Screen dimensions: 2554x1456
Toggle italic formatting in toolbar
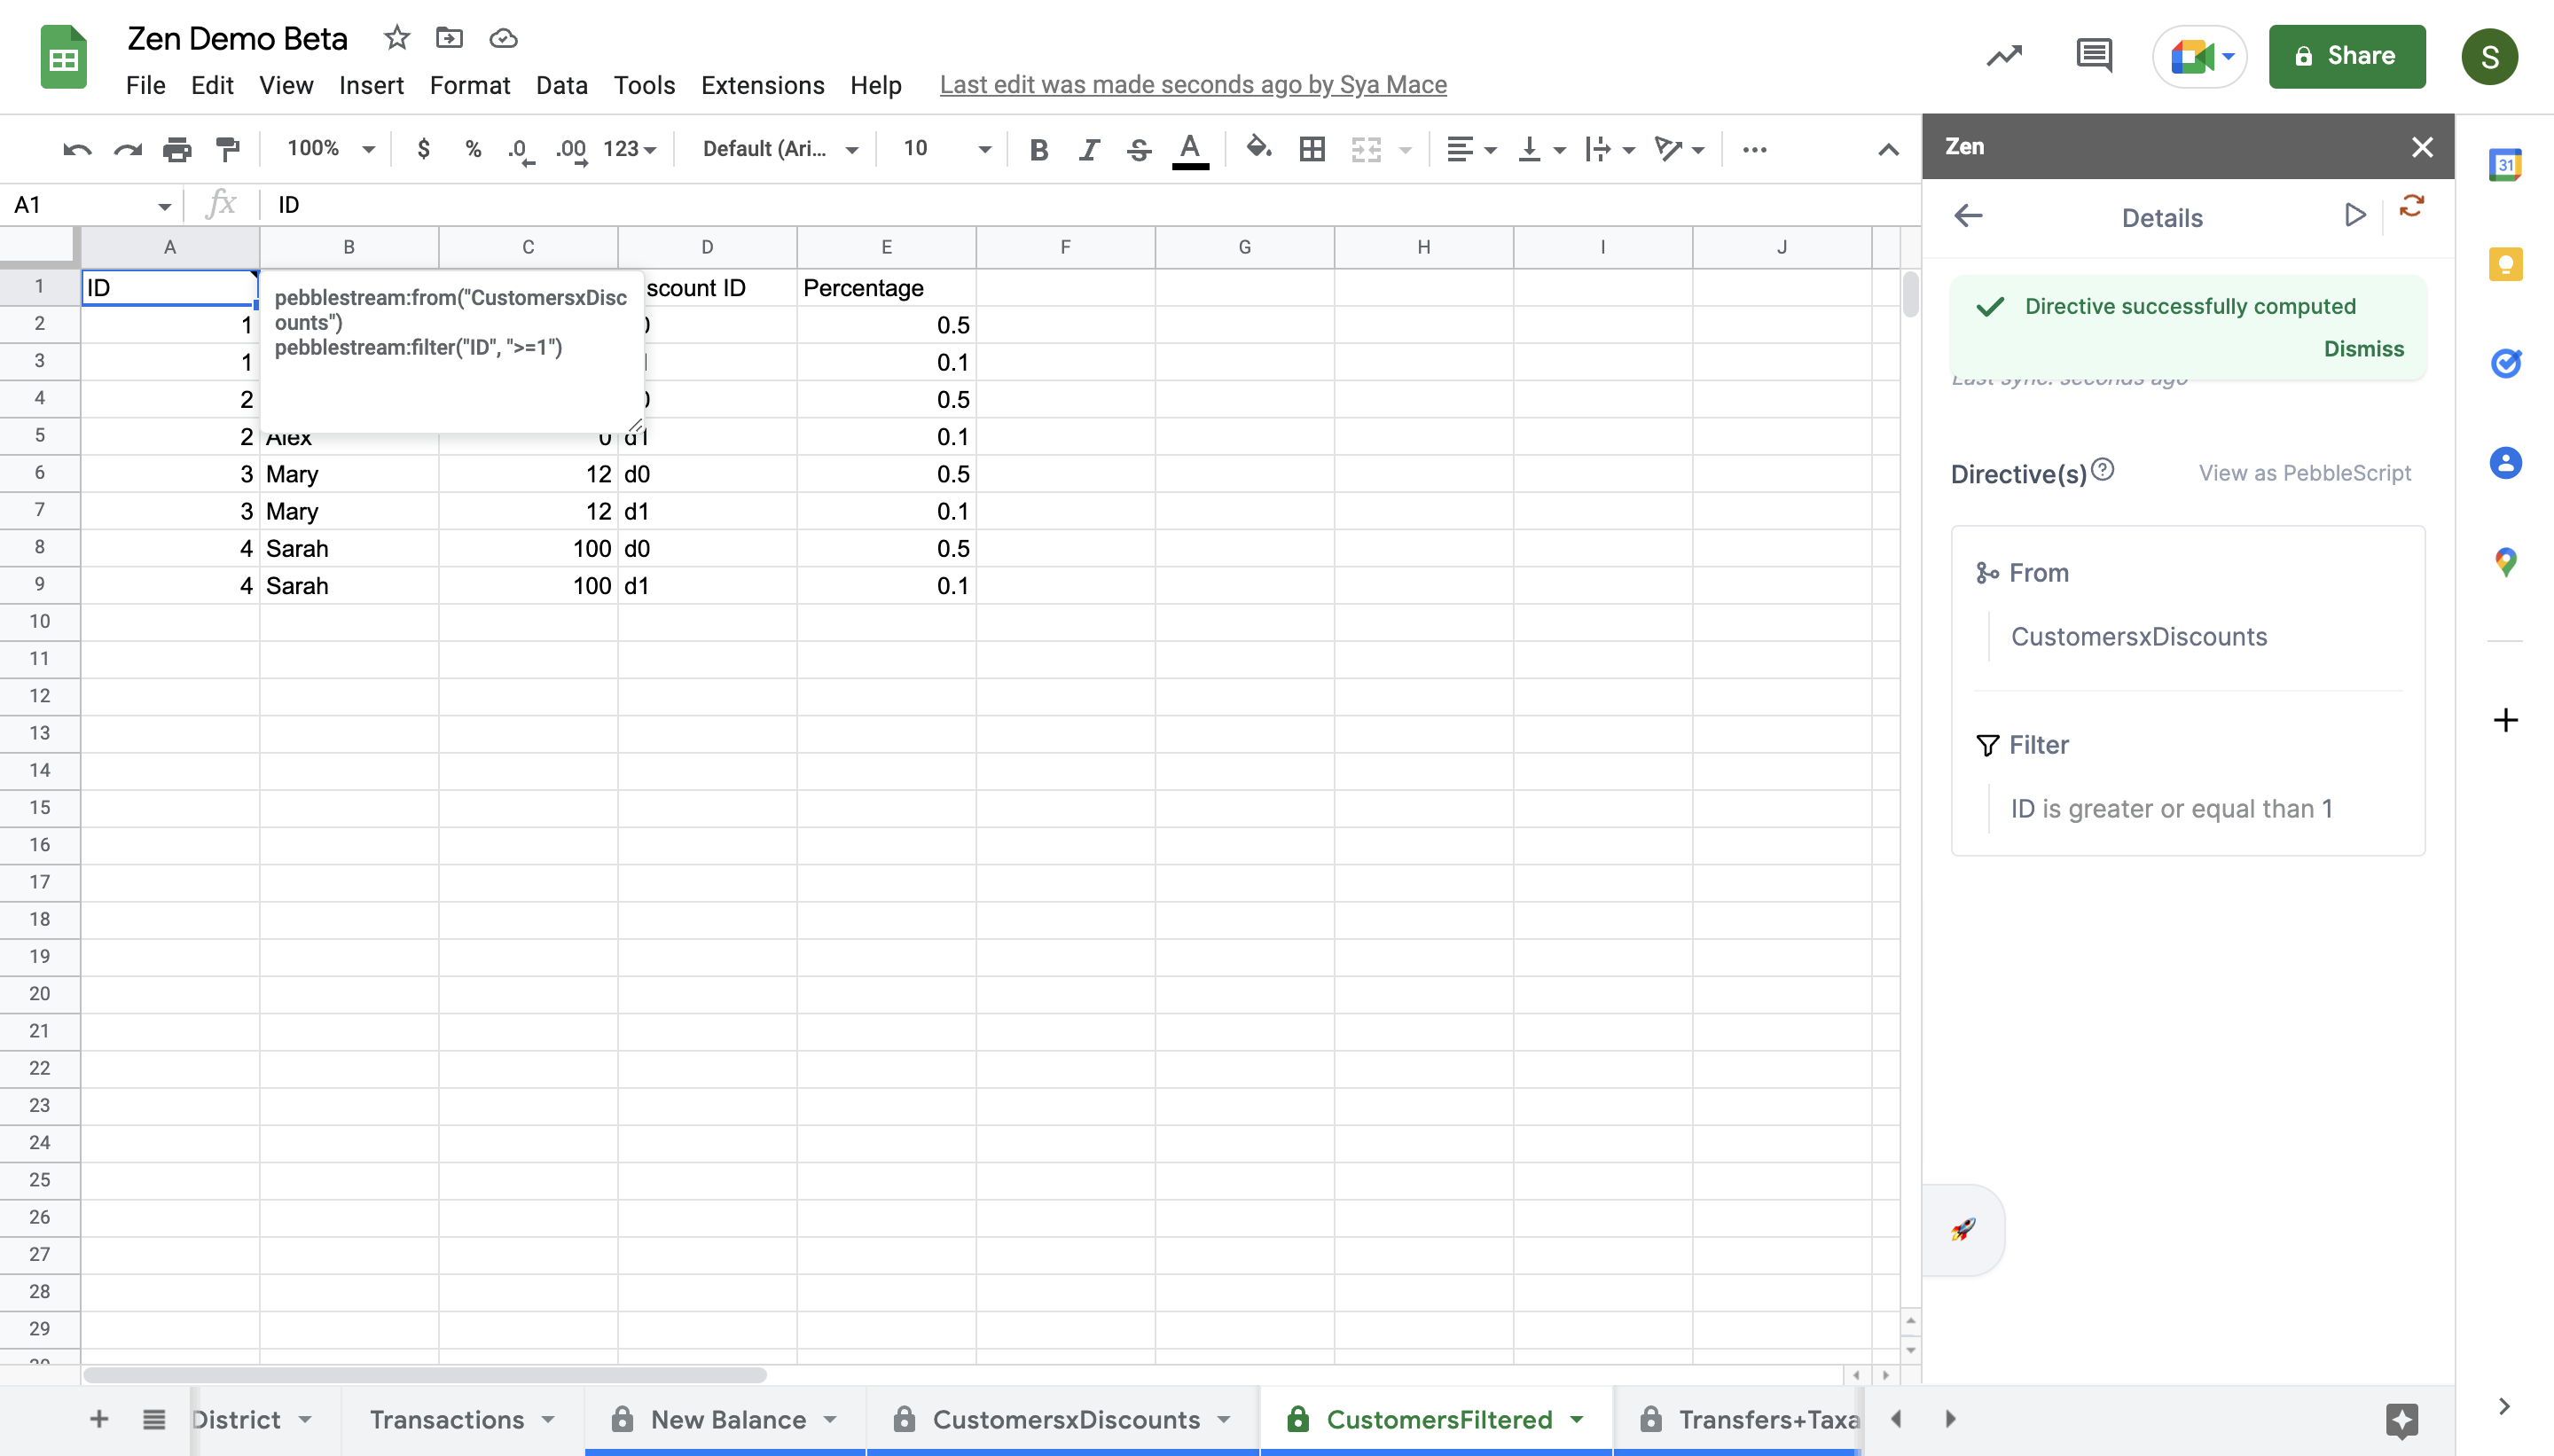coord(1087,147)
